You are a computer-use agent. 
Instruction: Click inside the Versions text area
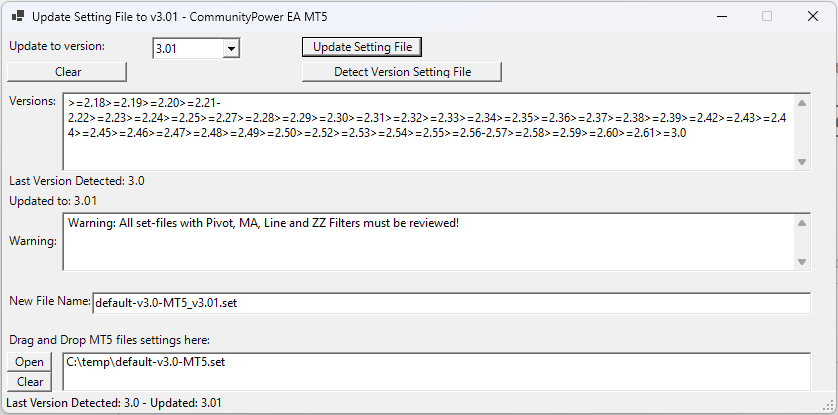(x=429, y=132)
